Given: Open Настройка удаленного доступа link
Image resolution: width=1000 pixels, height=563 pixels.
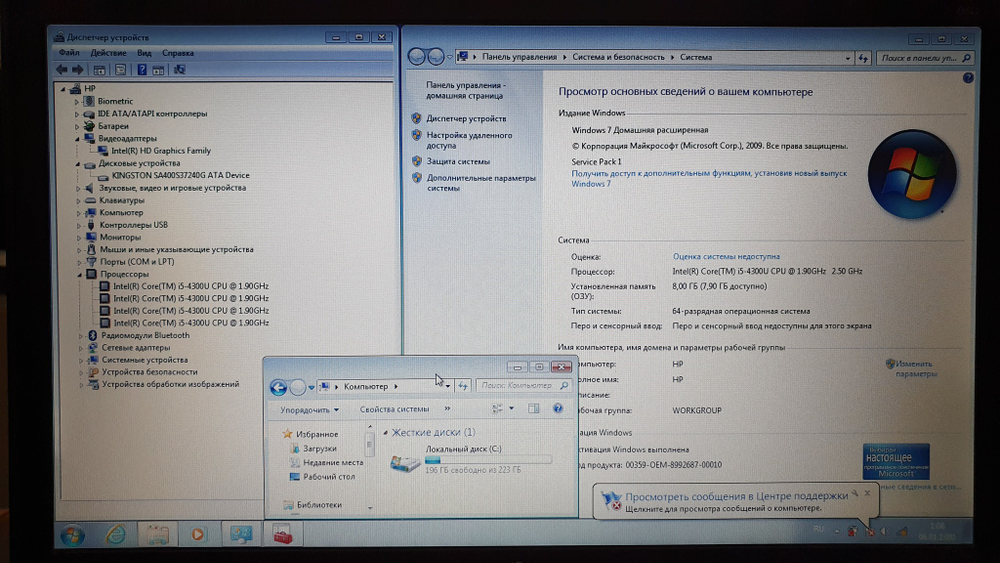Looking at the screenshot, I should click(469, 140).
